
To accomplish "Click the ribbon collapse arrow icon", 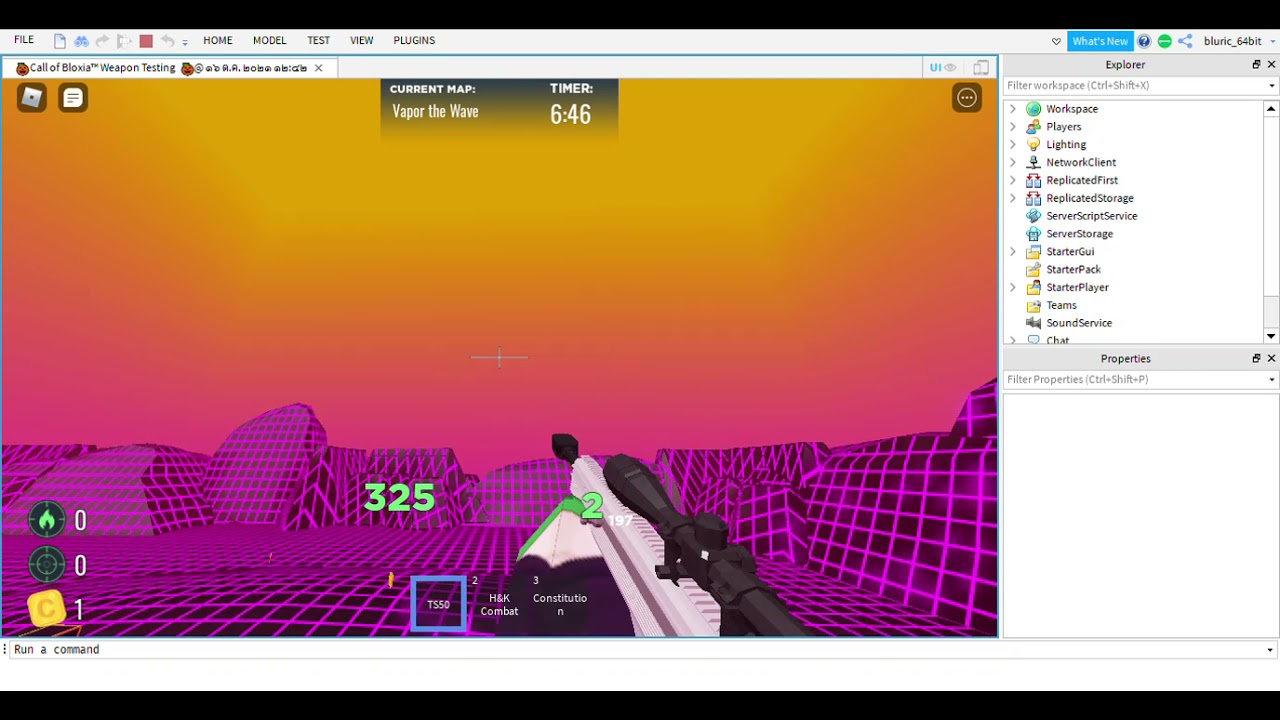I will point(1056,42).
